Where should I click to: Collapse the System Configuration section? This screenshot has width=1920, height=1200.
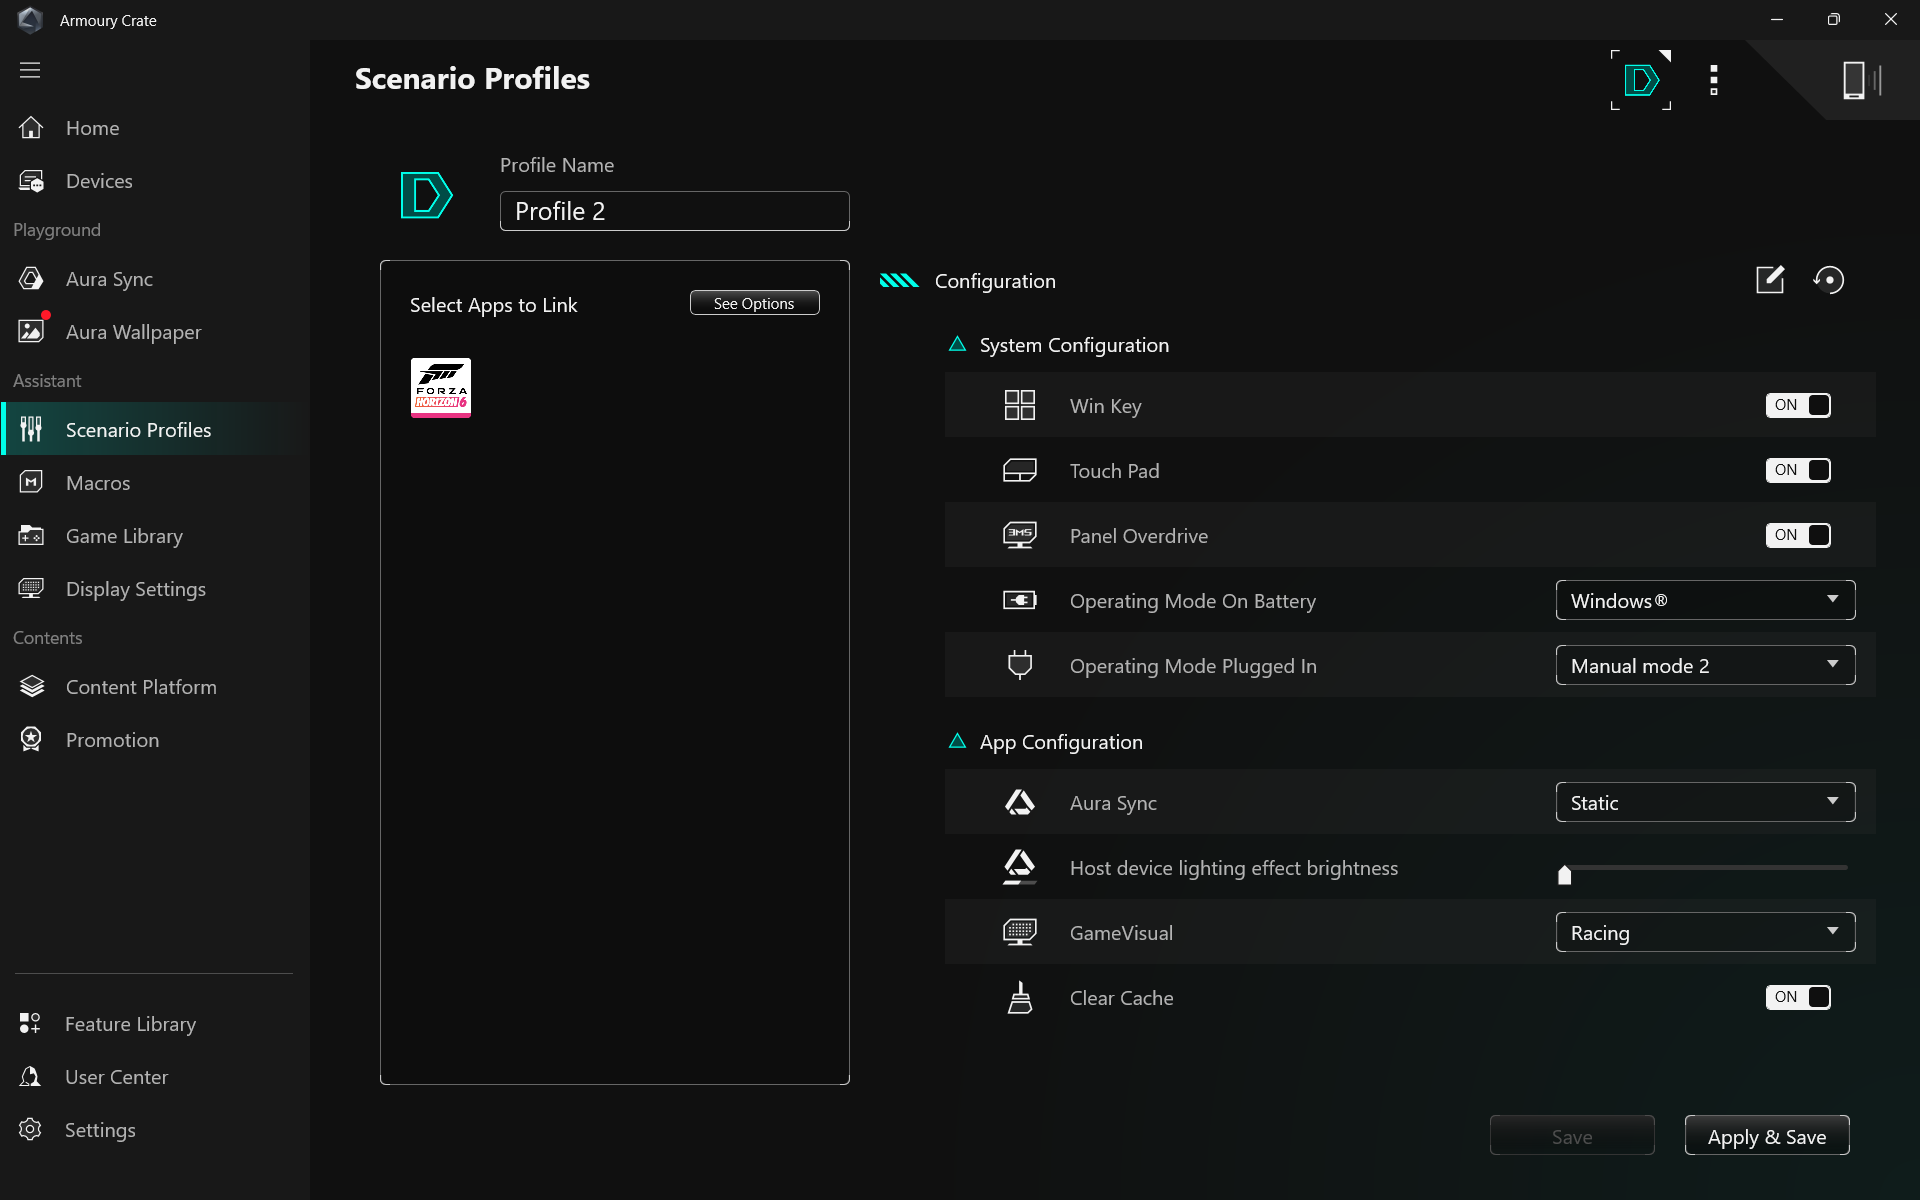tap(957, 344)
